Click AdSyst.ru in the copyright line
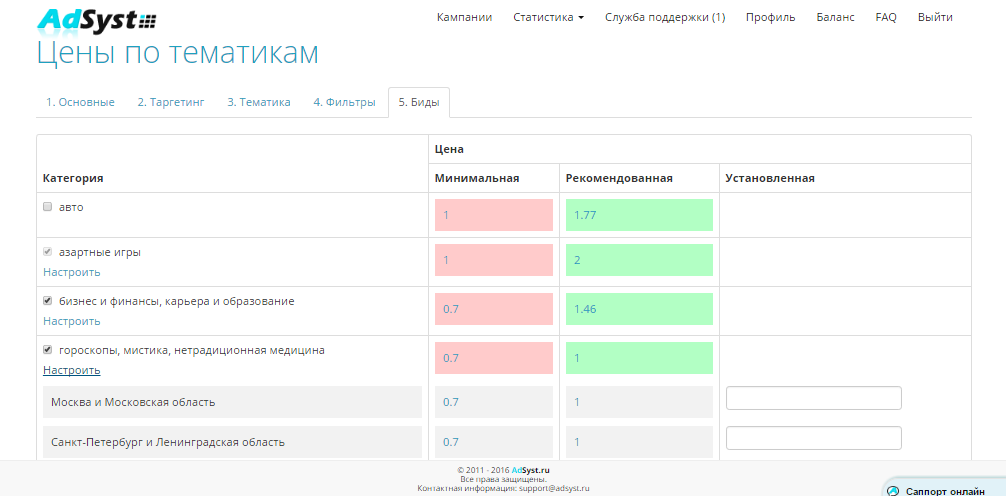This screenshot has height=496, width=1006. coord(531,470)
